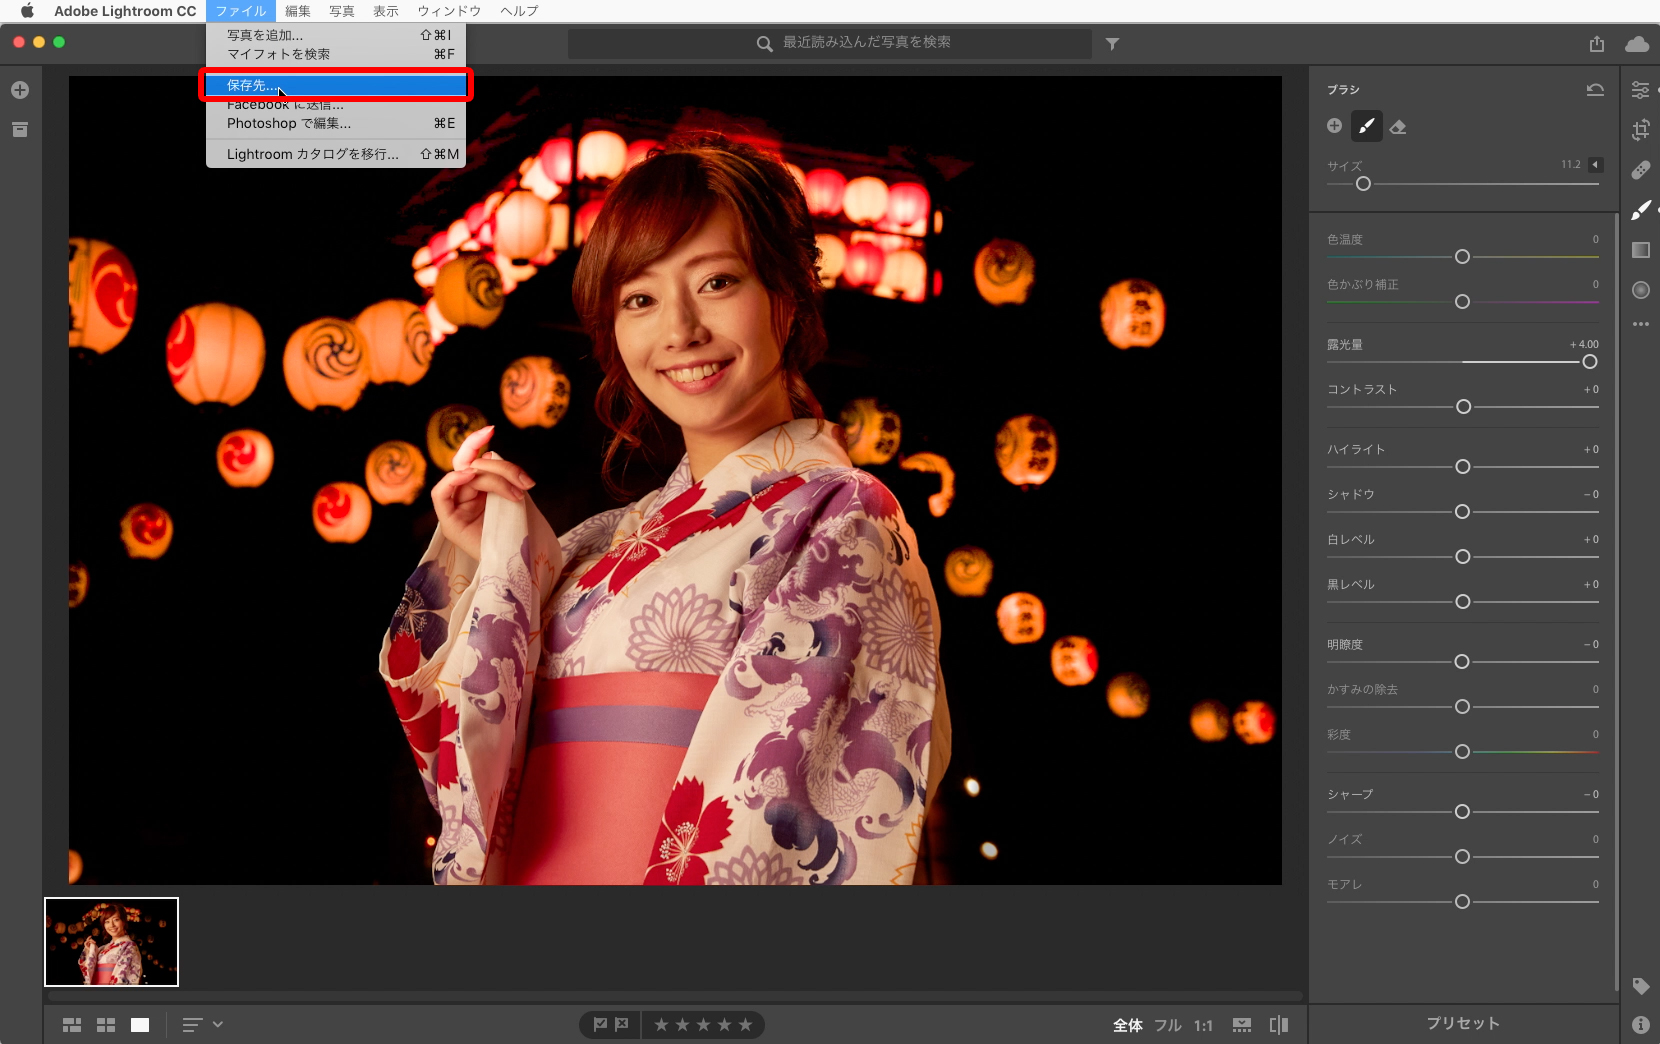Click the 色温度 slider handle
Screen dimensions: 1660x1044
(1462, 257)
